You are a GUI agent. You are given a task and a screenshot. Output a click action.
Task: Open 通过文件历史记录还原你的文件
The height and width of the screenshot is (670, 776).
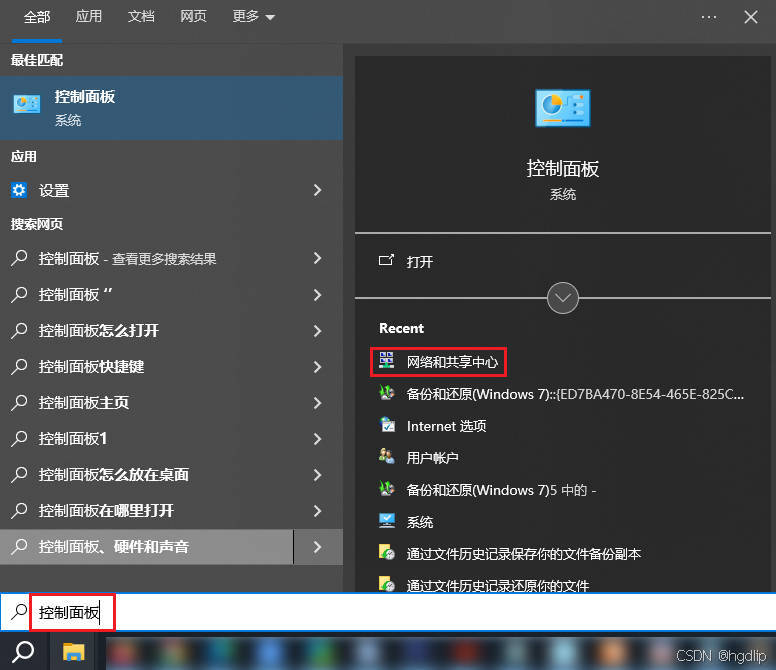tap(497, 586)
